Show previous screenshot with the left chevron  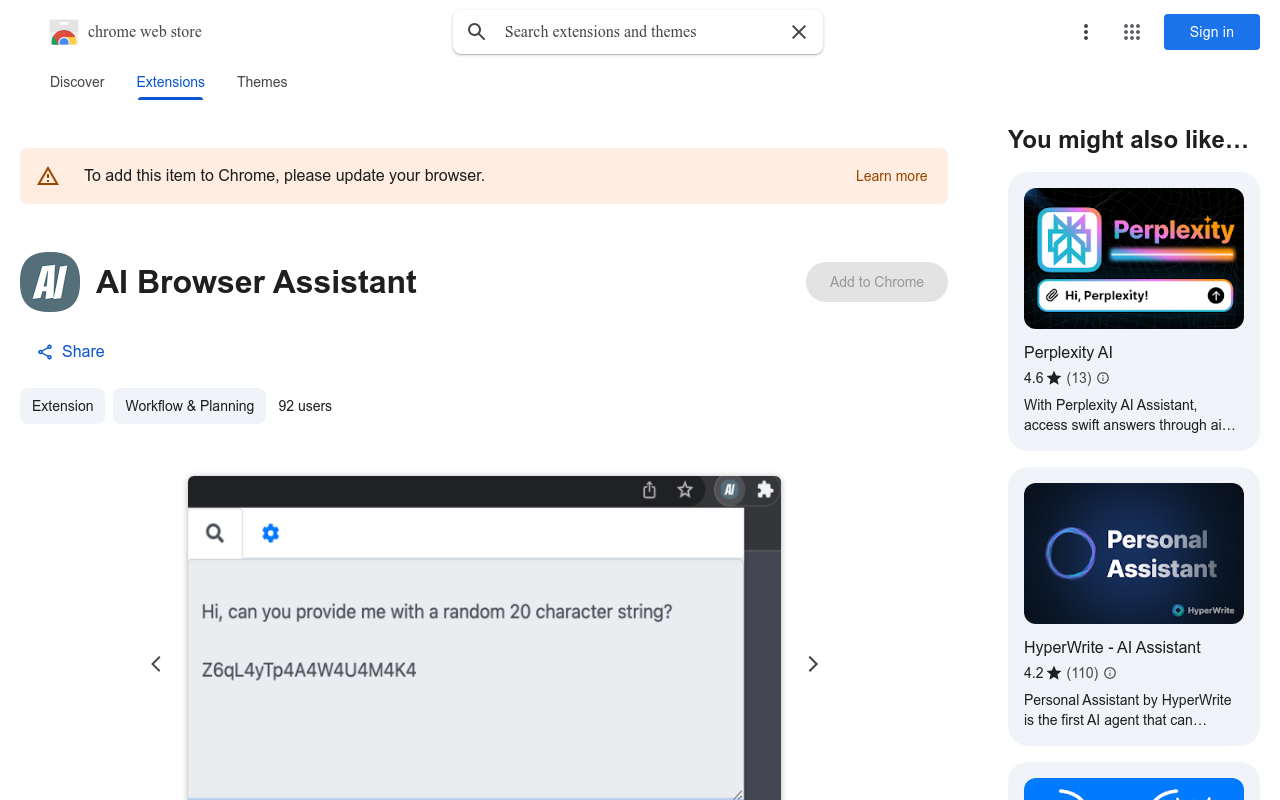(x=156, y=663)
